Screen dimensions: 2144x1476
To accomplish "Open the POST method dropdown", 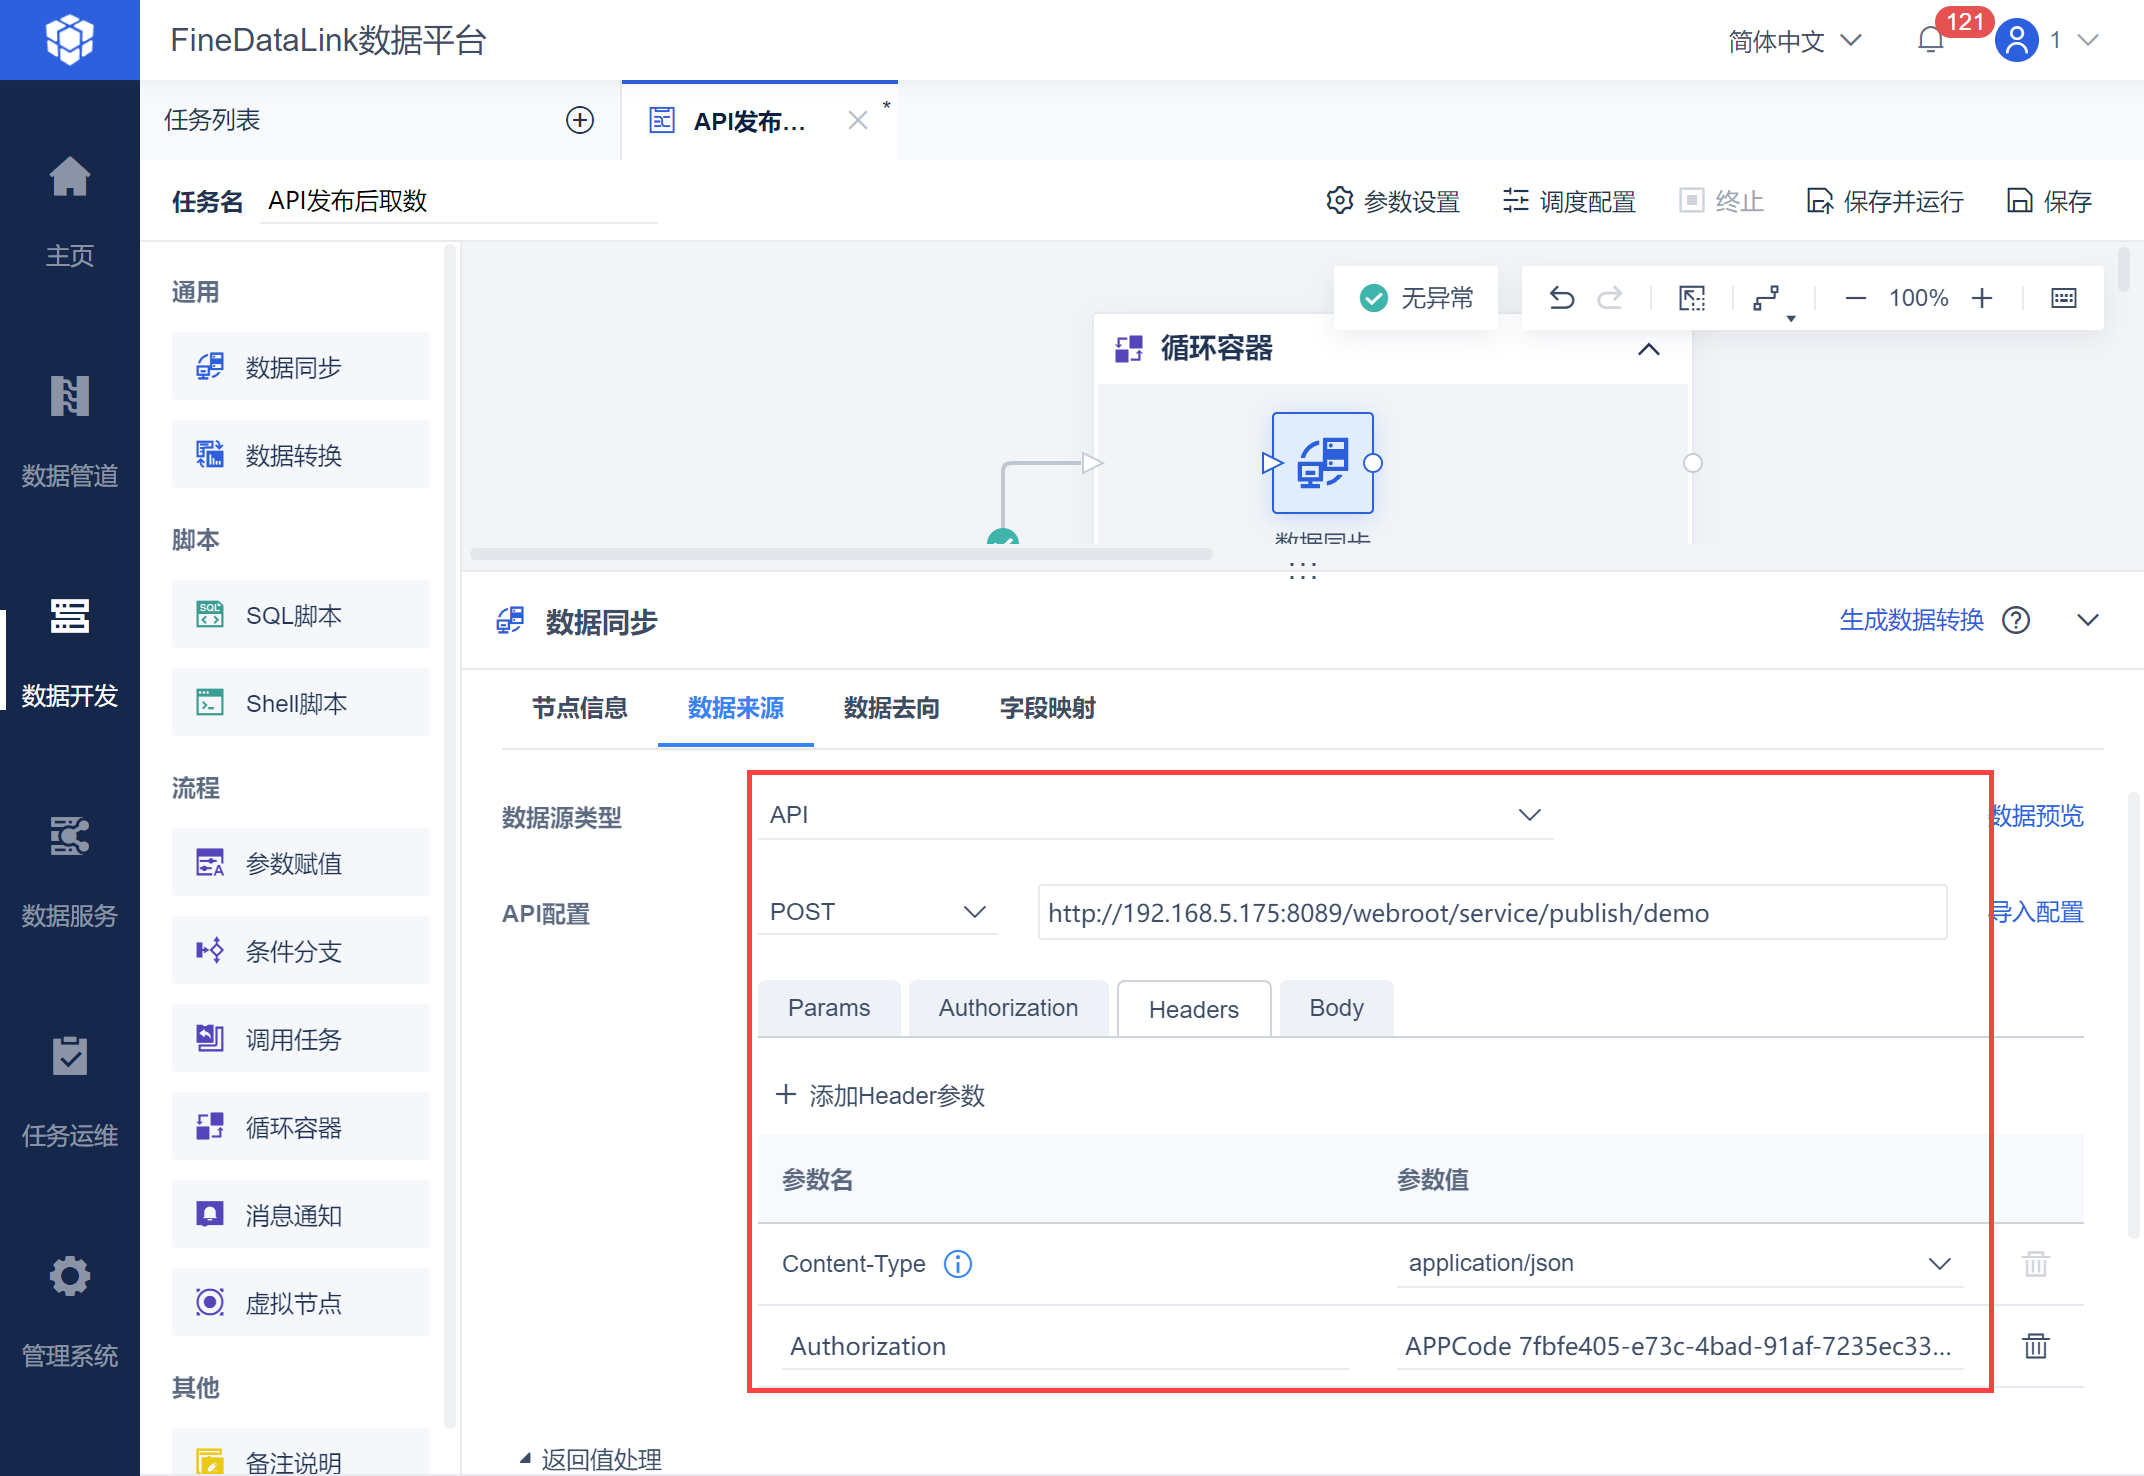I will pyautogui.click(x=876, y=912).
